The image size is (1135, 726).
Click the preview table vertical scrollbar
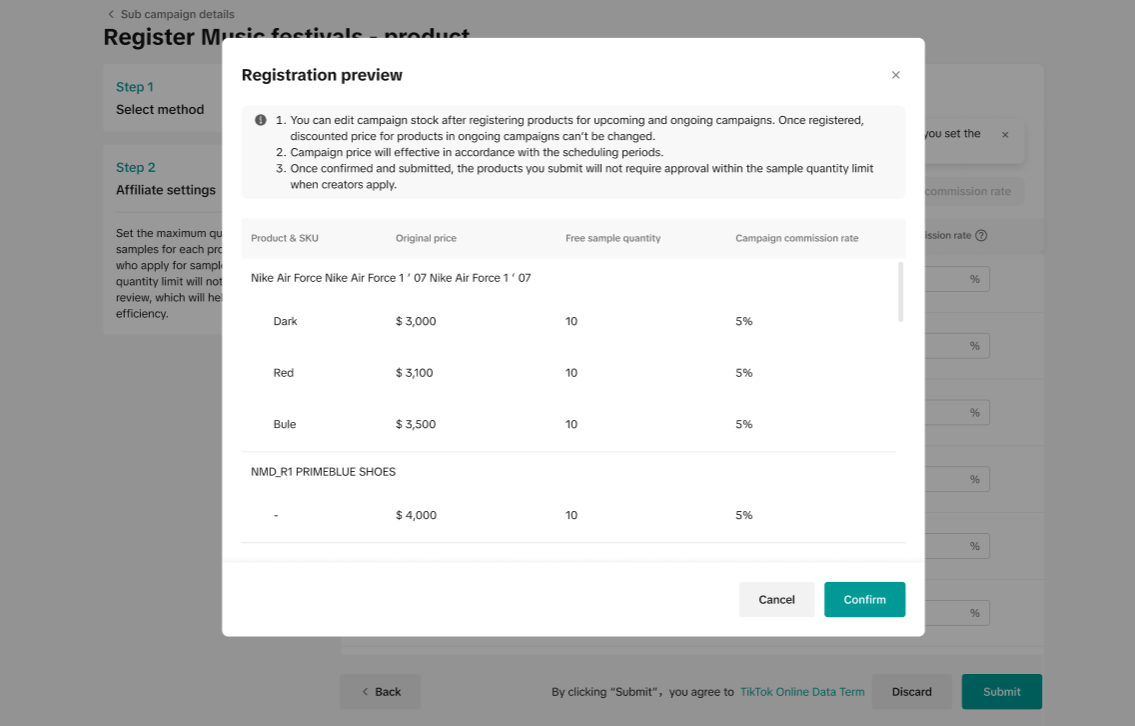[x=901, y=292]
